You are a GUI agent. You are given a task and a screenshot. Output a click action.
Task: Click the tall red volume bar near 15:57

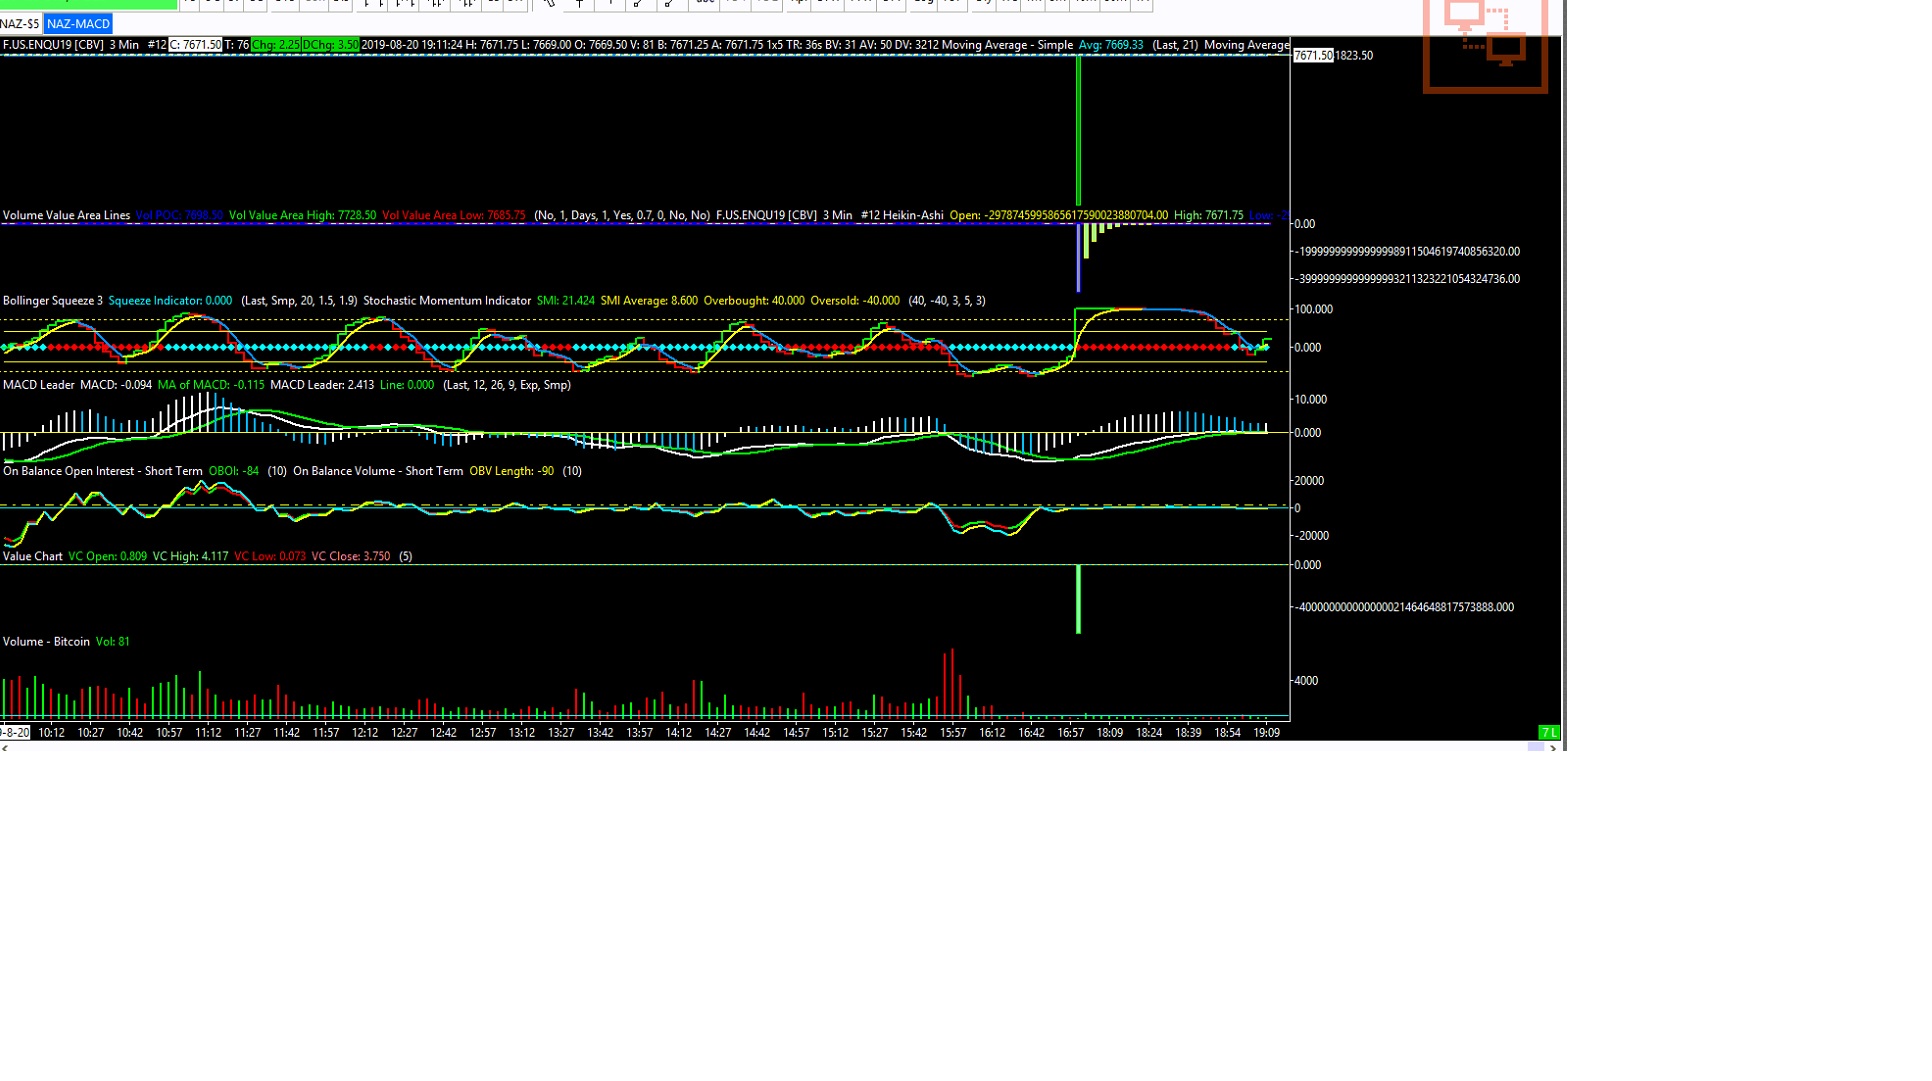952,685
